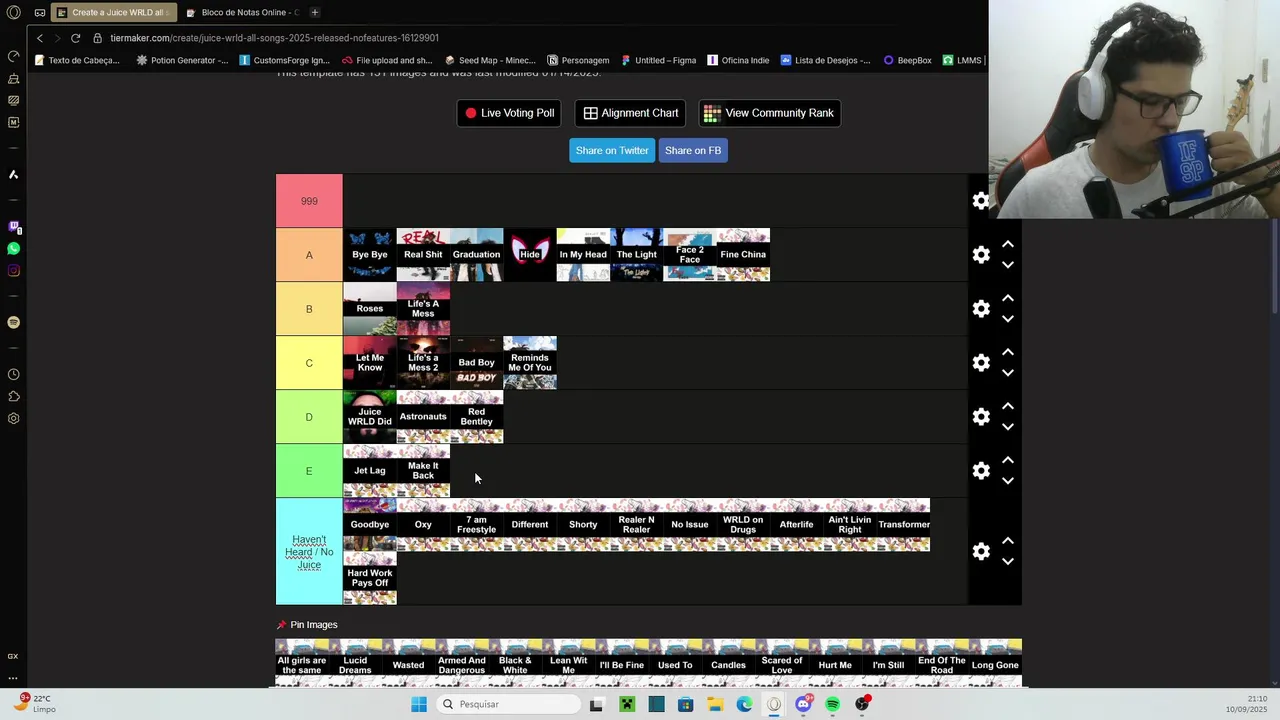
Task: Switch to Bloco de Notas Online tab
Action: [x=243, y=12]
